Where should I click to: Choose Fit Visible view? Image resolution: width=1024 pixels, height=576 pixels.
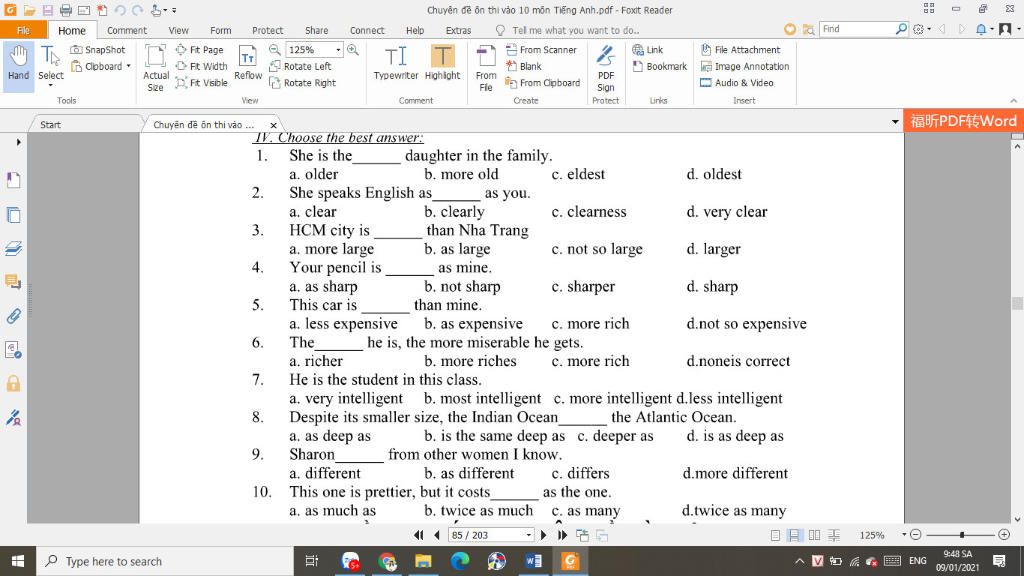pos(202,83)
